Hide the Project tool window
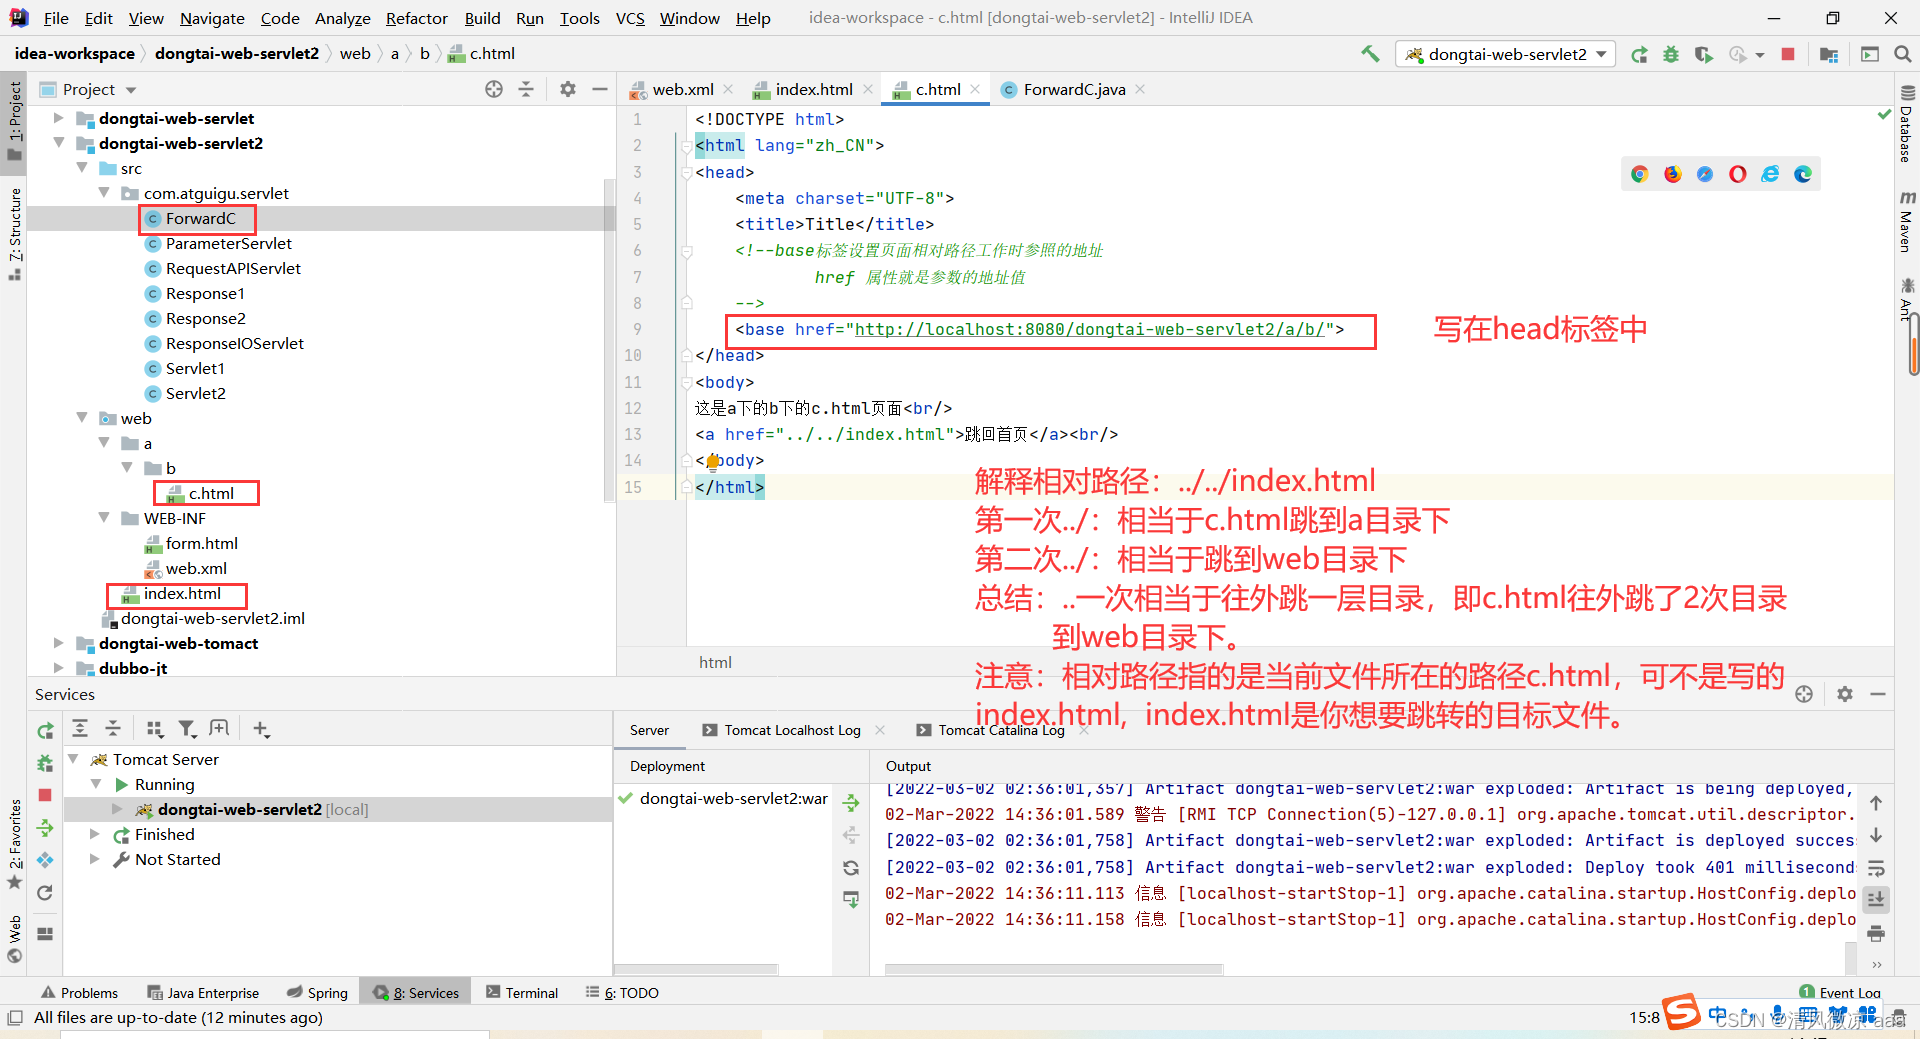The image size is (1920, 1039). (600, 89)
